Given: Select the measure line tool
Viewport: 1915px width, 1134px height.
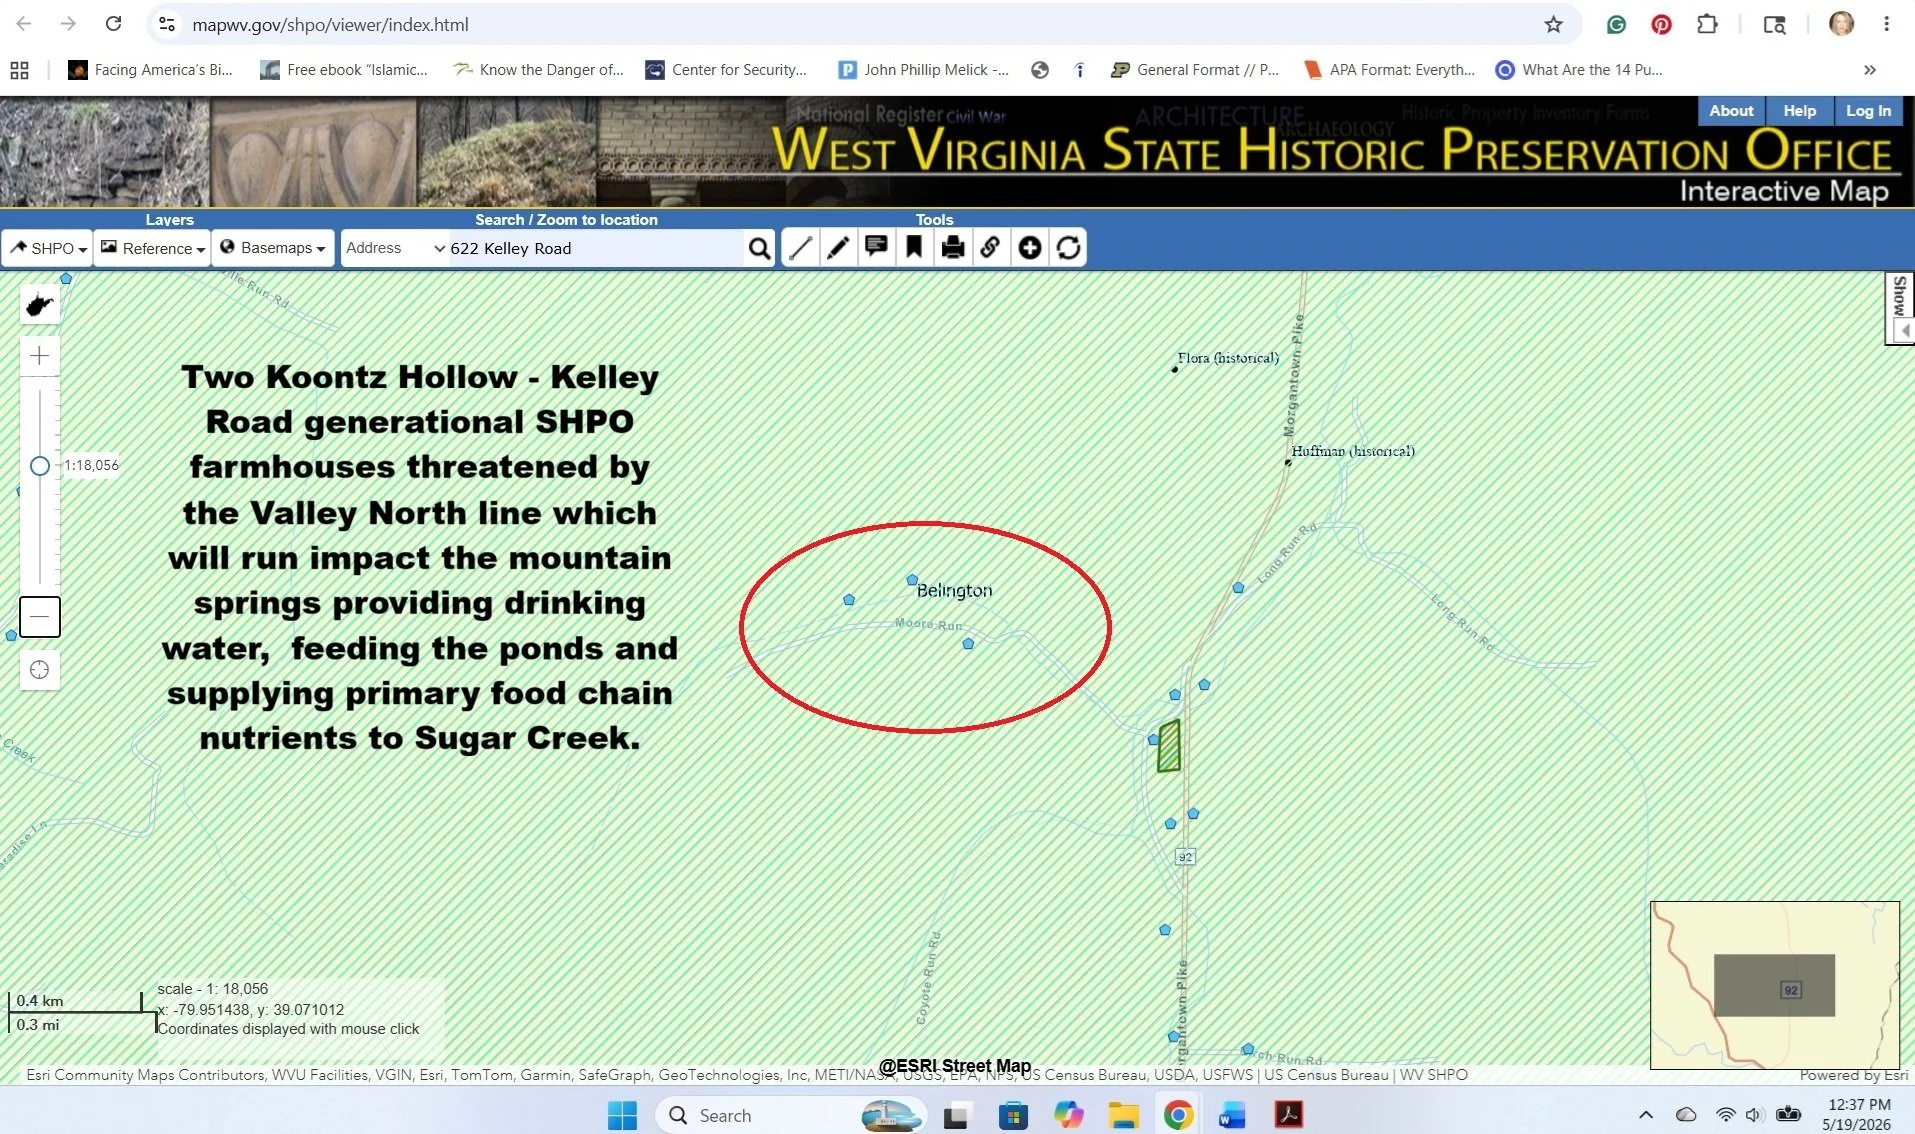Looking at the screenshot, I should pos(800,248).
